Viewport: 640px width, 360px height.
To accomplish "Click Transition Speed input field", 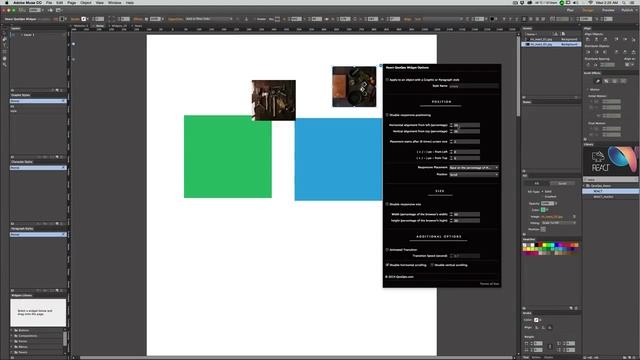I will [466, 256].
